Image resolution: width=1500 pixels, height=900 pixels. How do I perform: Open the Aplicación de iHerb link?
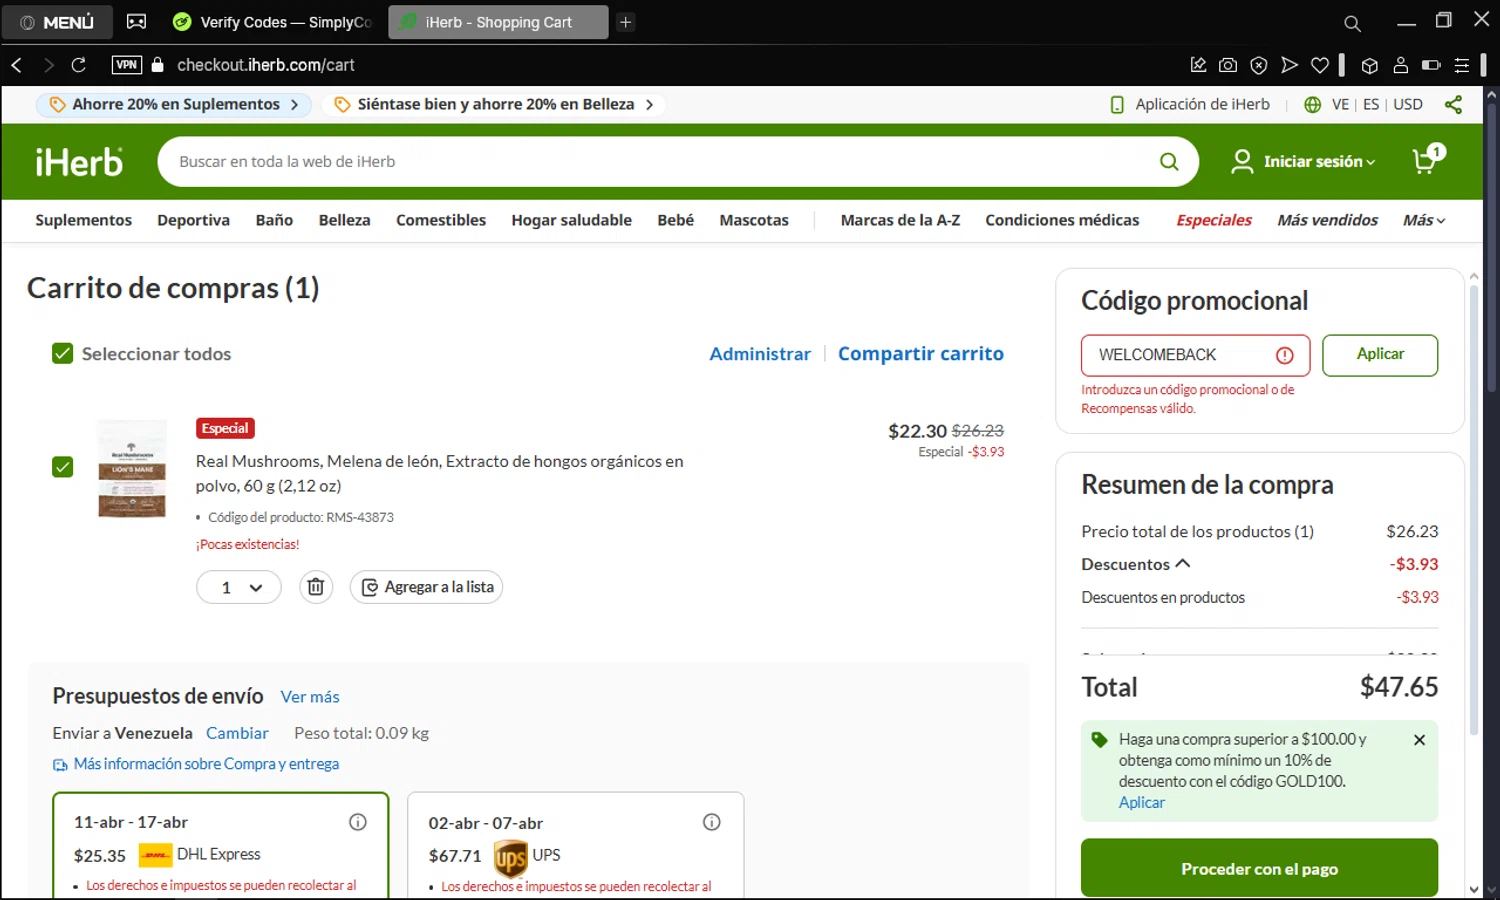1190,104
